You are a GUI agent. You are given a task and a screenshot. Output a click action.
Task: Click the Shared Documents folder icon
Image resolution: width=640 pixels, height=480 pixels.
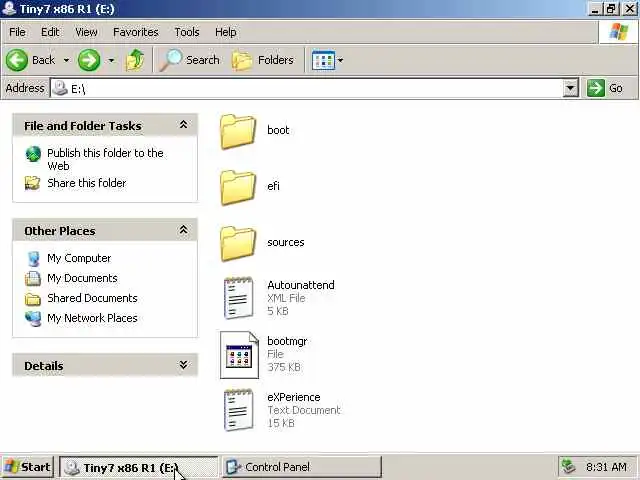(33, 299)
